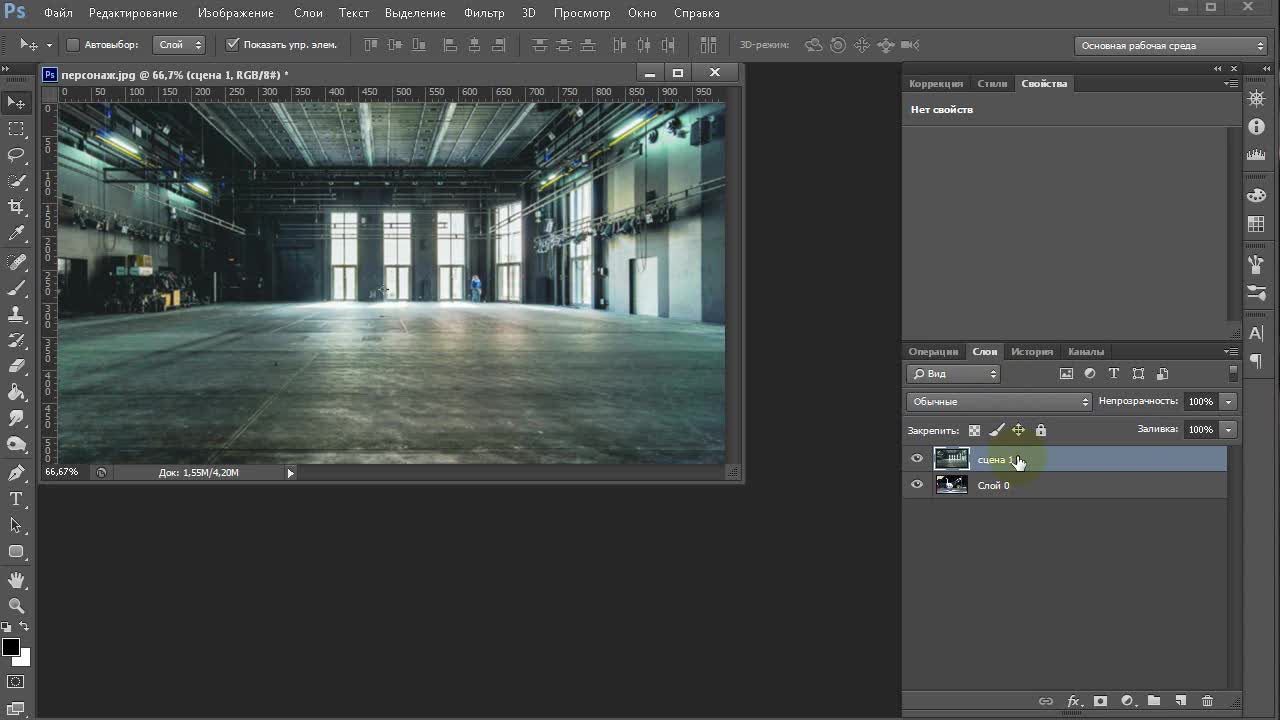Screen dimensions: 1280x720
Task: Toggle the layer filter switch
Action: pyautogui.click(x=1233, y=373)
